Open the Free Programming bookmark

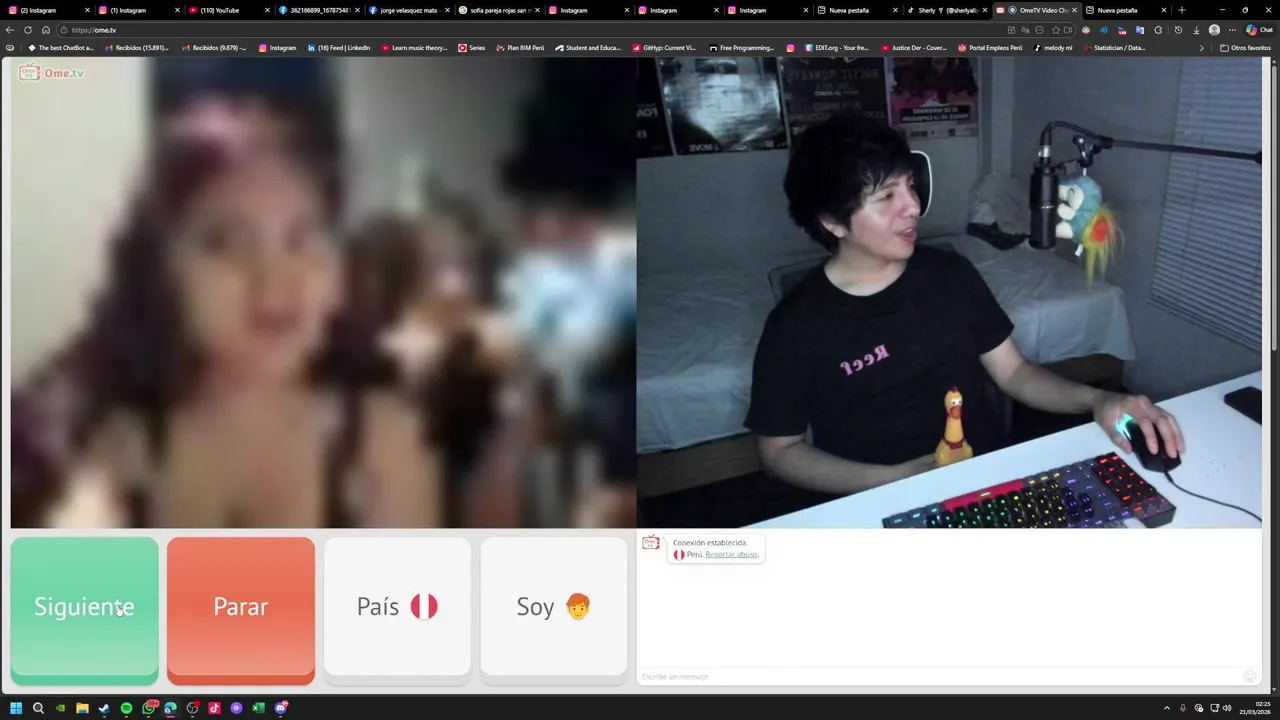click(x=741, y=48)
